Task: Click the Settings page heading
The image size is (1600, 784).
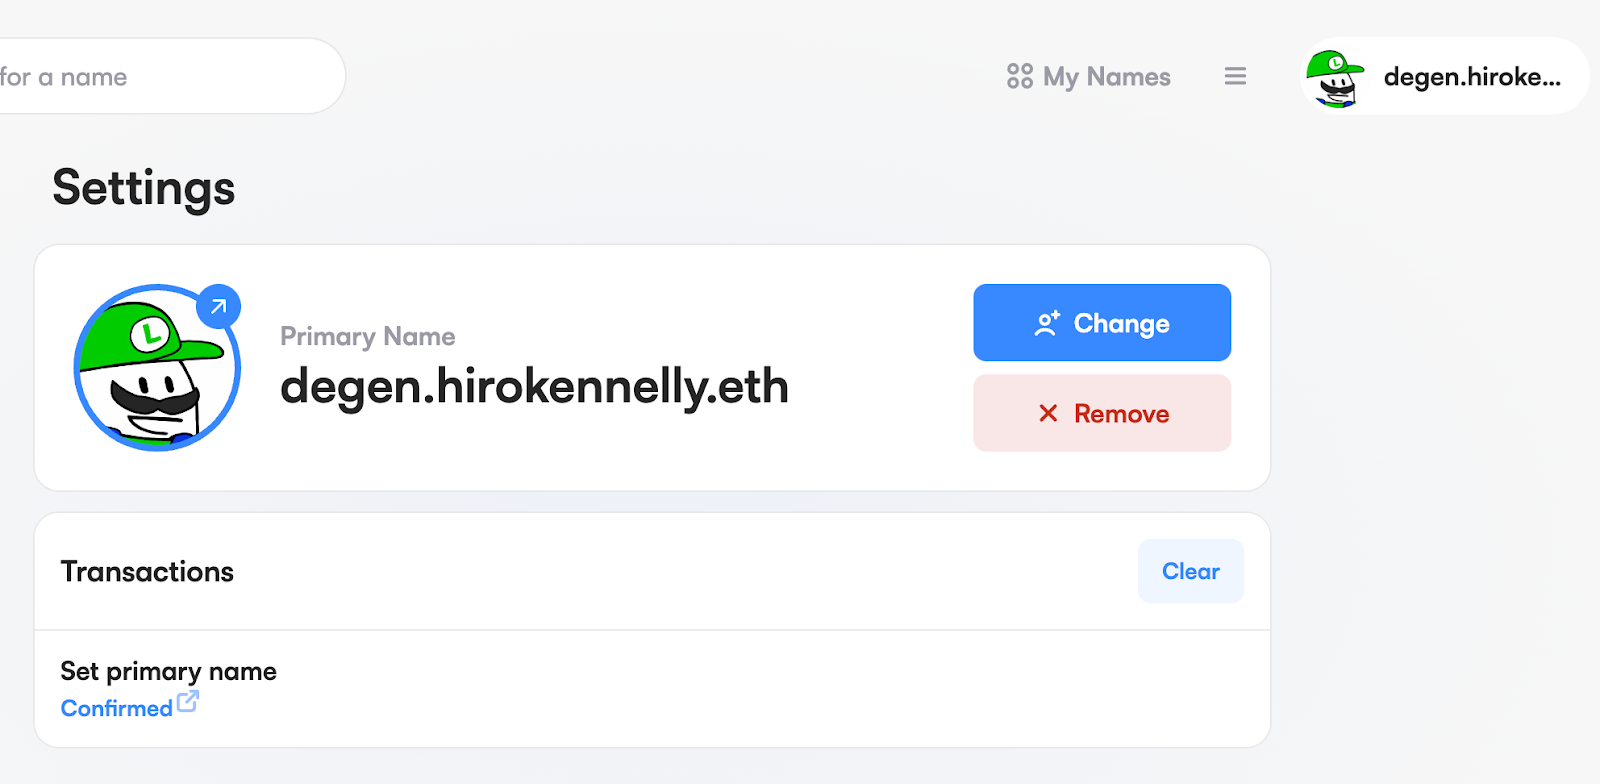Action: coord(144,188)
